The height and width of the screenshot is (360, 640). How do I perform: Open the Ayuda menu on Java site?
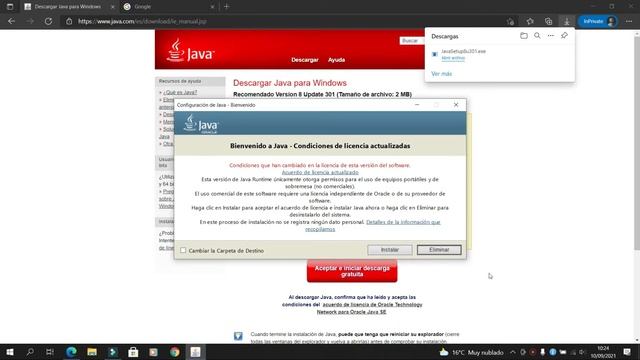coord(336,60)
